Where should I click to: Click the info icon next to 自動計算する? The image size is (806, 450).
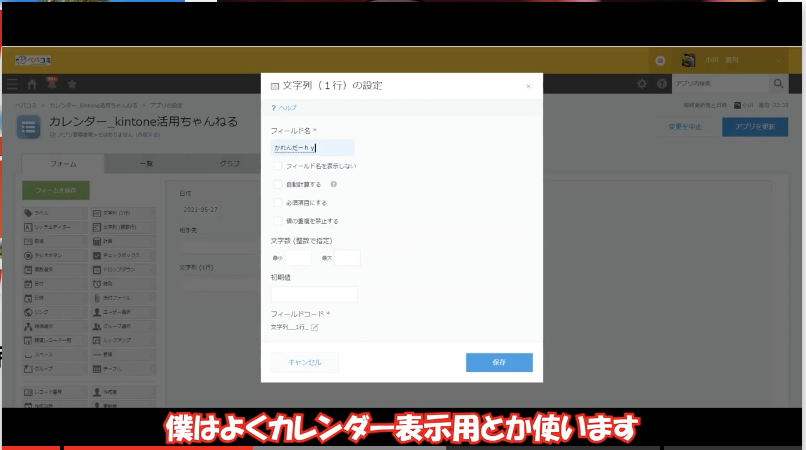333,184
